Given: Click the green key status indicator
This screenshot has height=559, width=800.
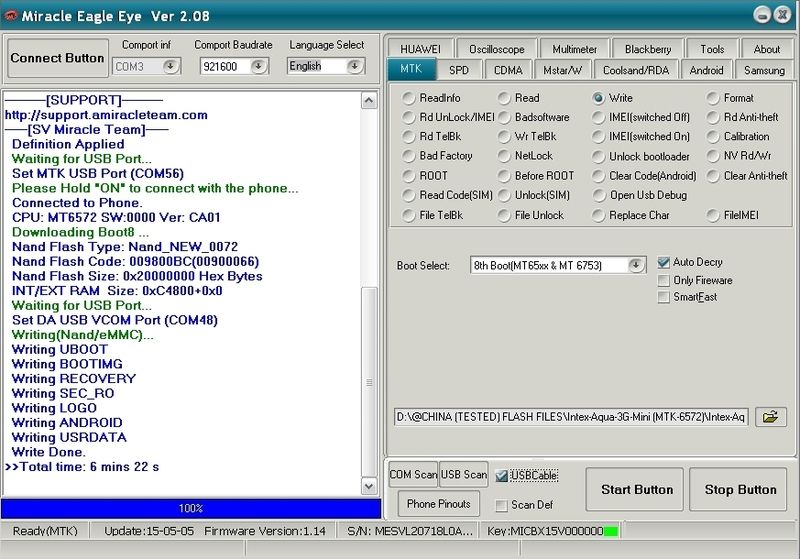Looking at the screenshot, I should pyautogui.click(x=611, y=531).
